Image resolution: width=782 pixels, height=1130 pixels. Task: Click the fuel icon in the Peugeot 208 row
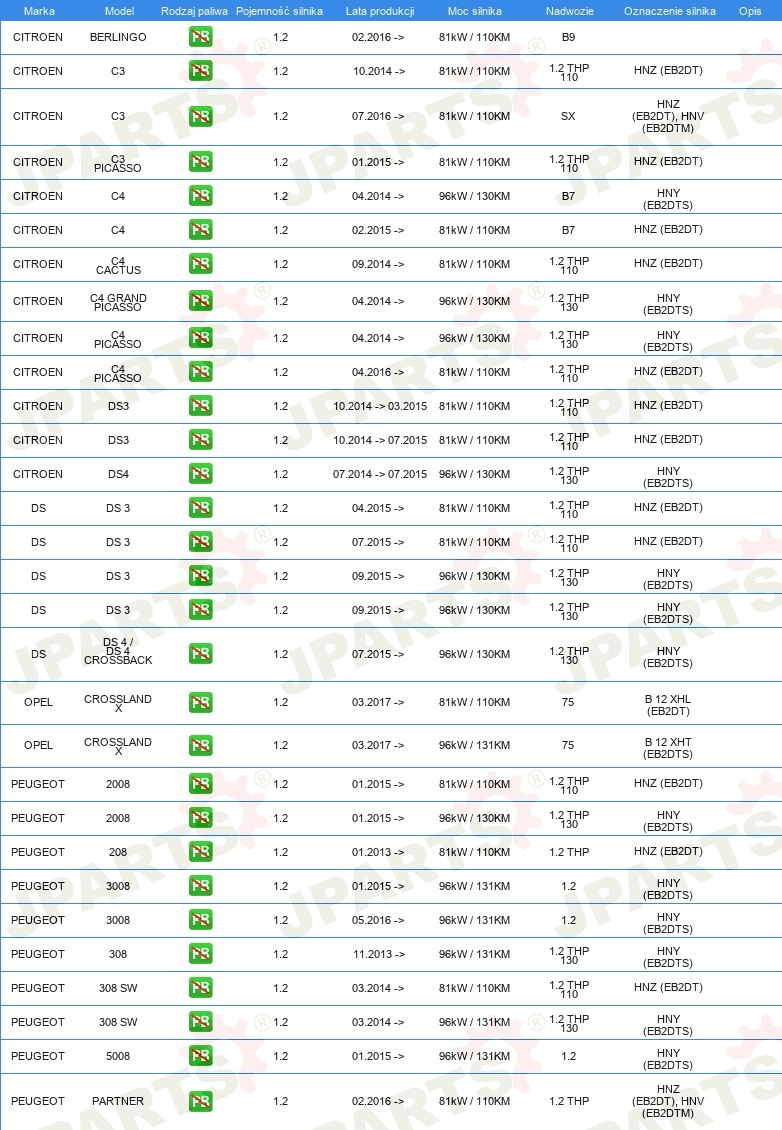[200, 851]
